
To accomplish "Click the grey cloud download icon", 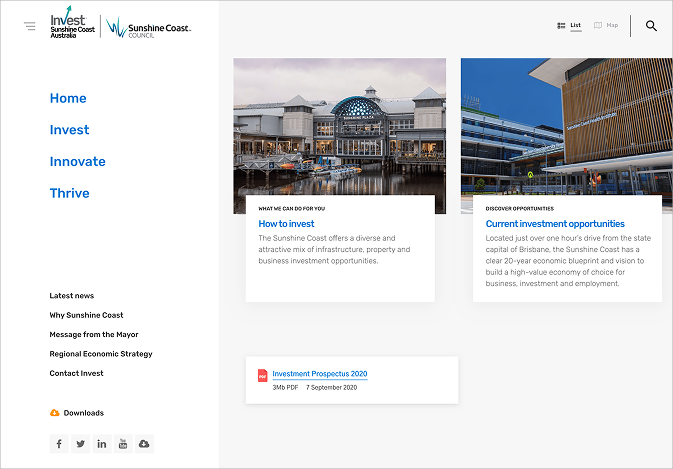I will (x=144, y=444).
